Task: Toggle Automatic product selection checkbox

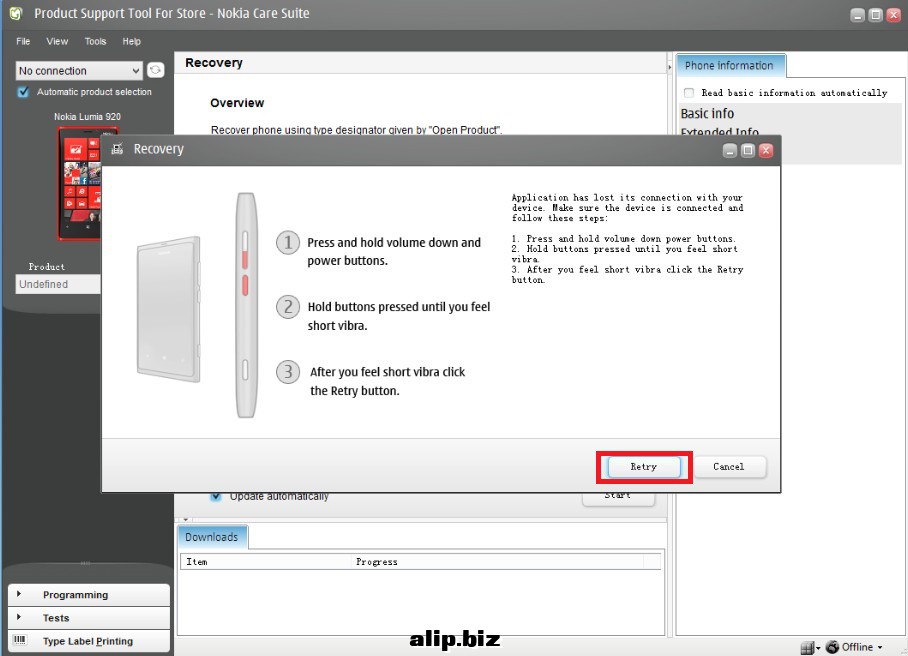Action: (23, 92)
